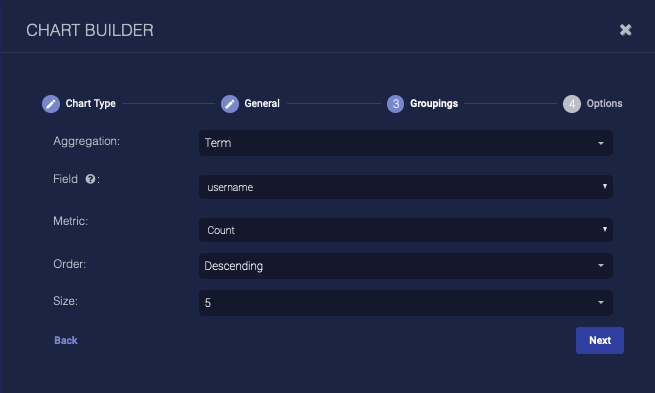Jump to step 4 Options circle
The image size is (655, 393).
[572, 104]
